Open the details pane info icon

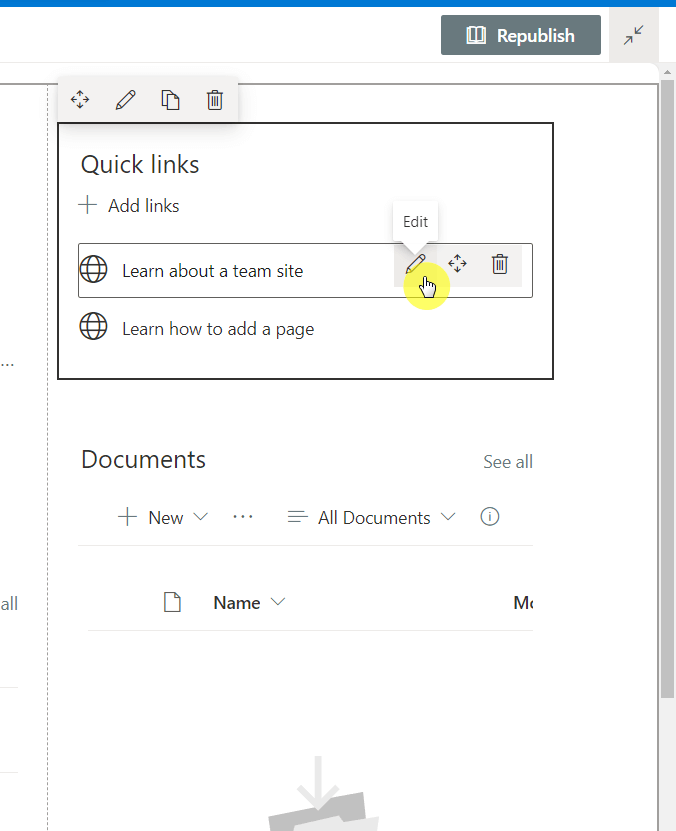[x=490, y=516]
